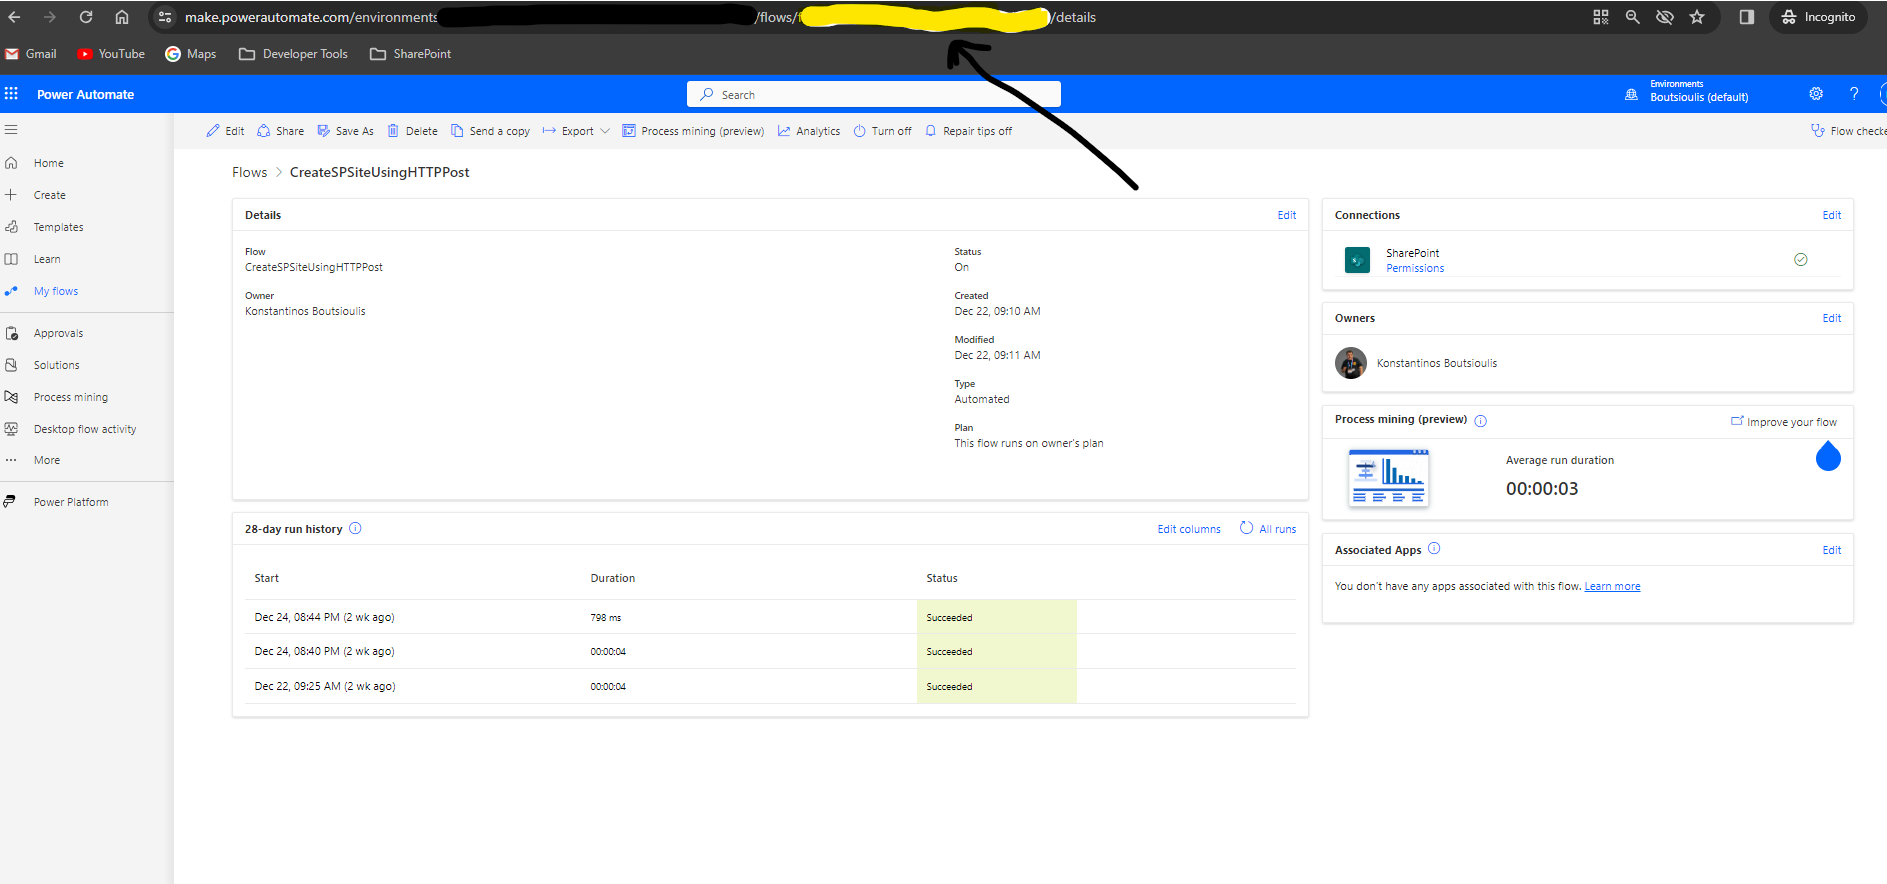Image resolution: width=1887 pixels, height=884 pixels.
Task: Open Power Platform in the sidebar
Action: [71, 502]
